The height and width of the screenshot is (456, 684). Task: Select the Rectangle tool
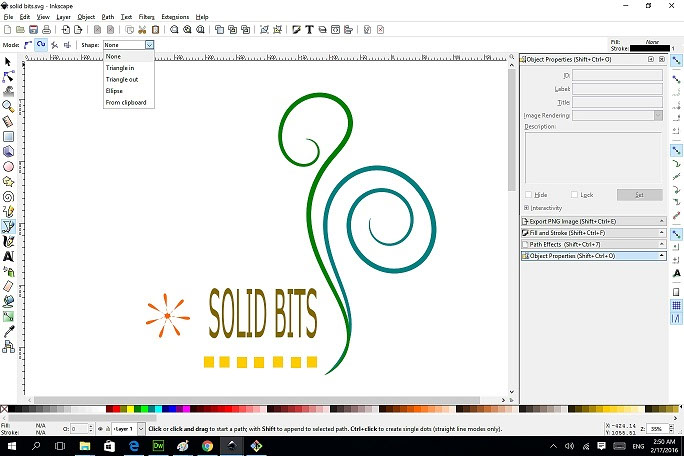(x=8, y=136)
